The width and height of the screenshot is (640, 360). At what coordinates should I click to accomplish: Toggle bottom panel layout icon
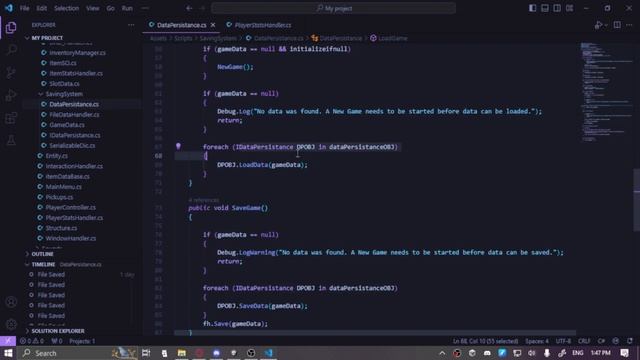(x=545, y=8)
